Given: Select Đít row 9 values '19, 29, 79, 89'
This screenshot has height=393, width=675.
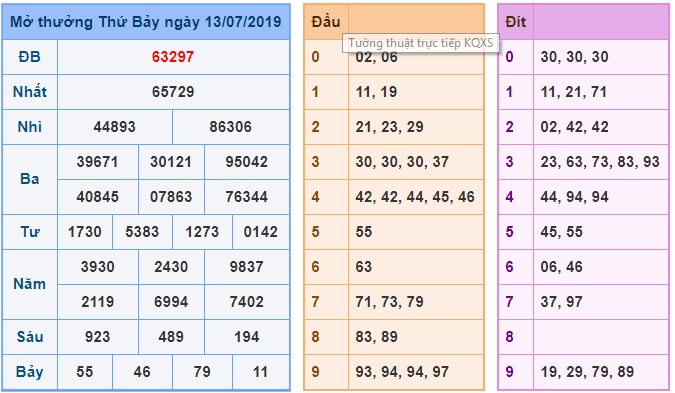Looking at the screenshot, I should click(x=587, y=372).
